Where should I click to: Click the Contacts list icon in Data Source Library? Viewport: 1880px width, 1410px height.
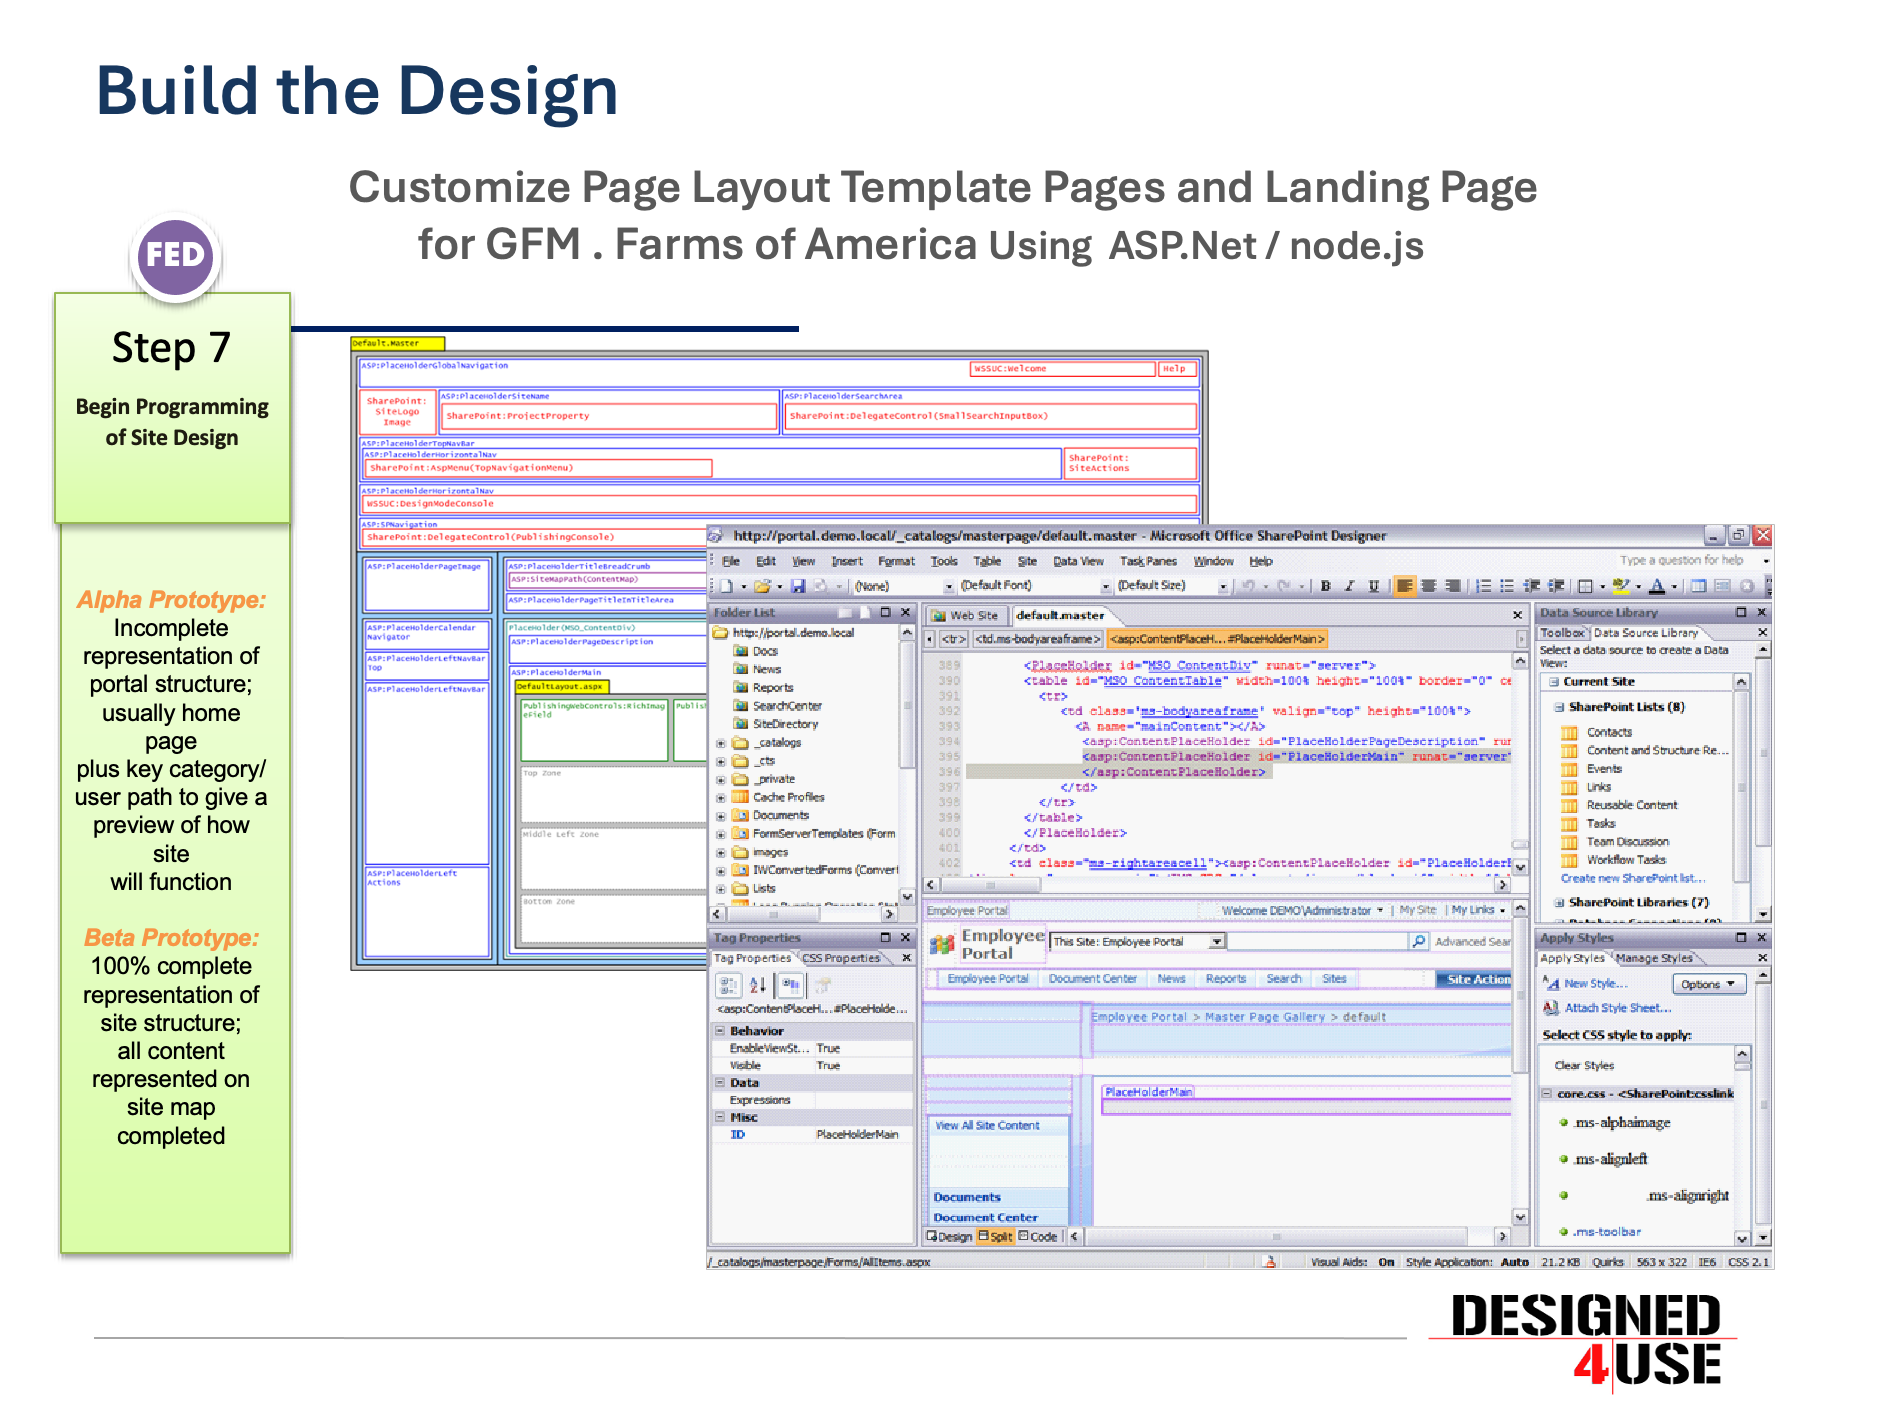[x=1570, y=733]
